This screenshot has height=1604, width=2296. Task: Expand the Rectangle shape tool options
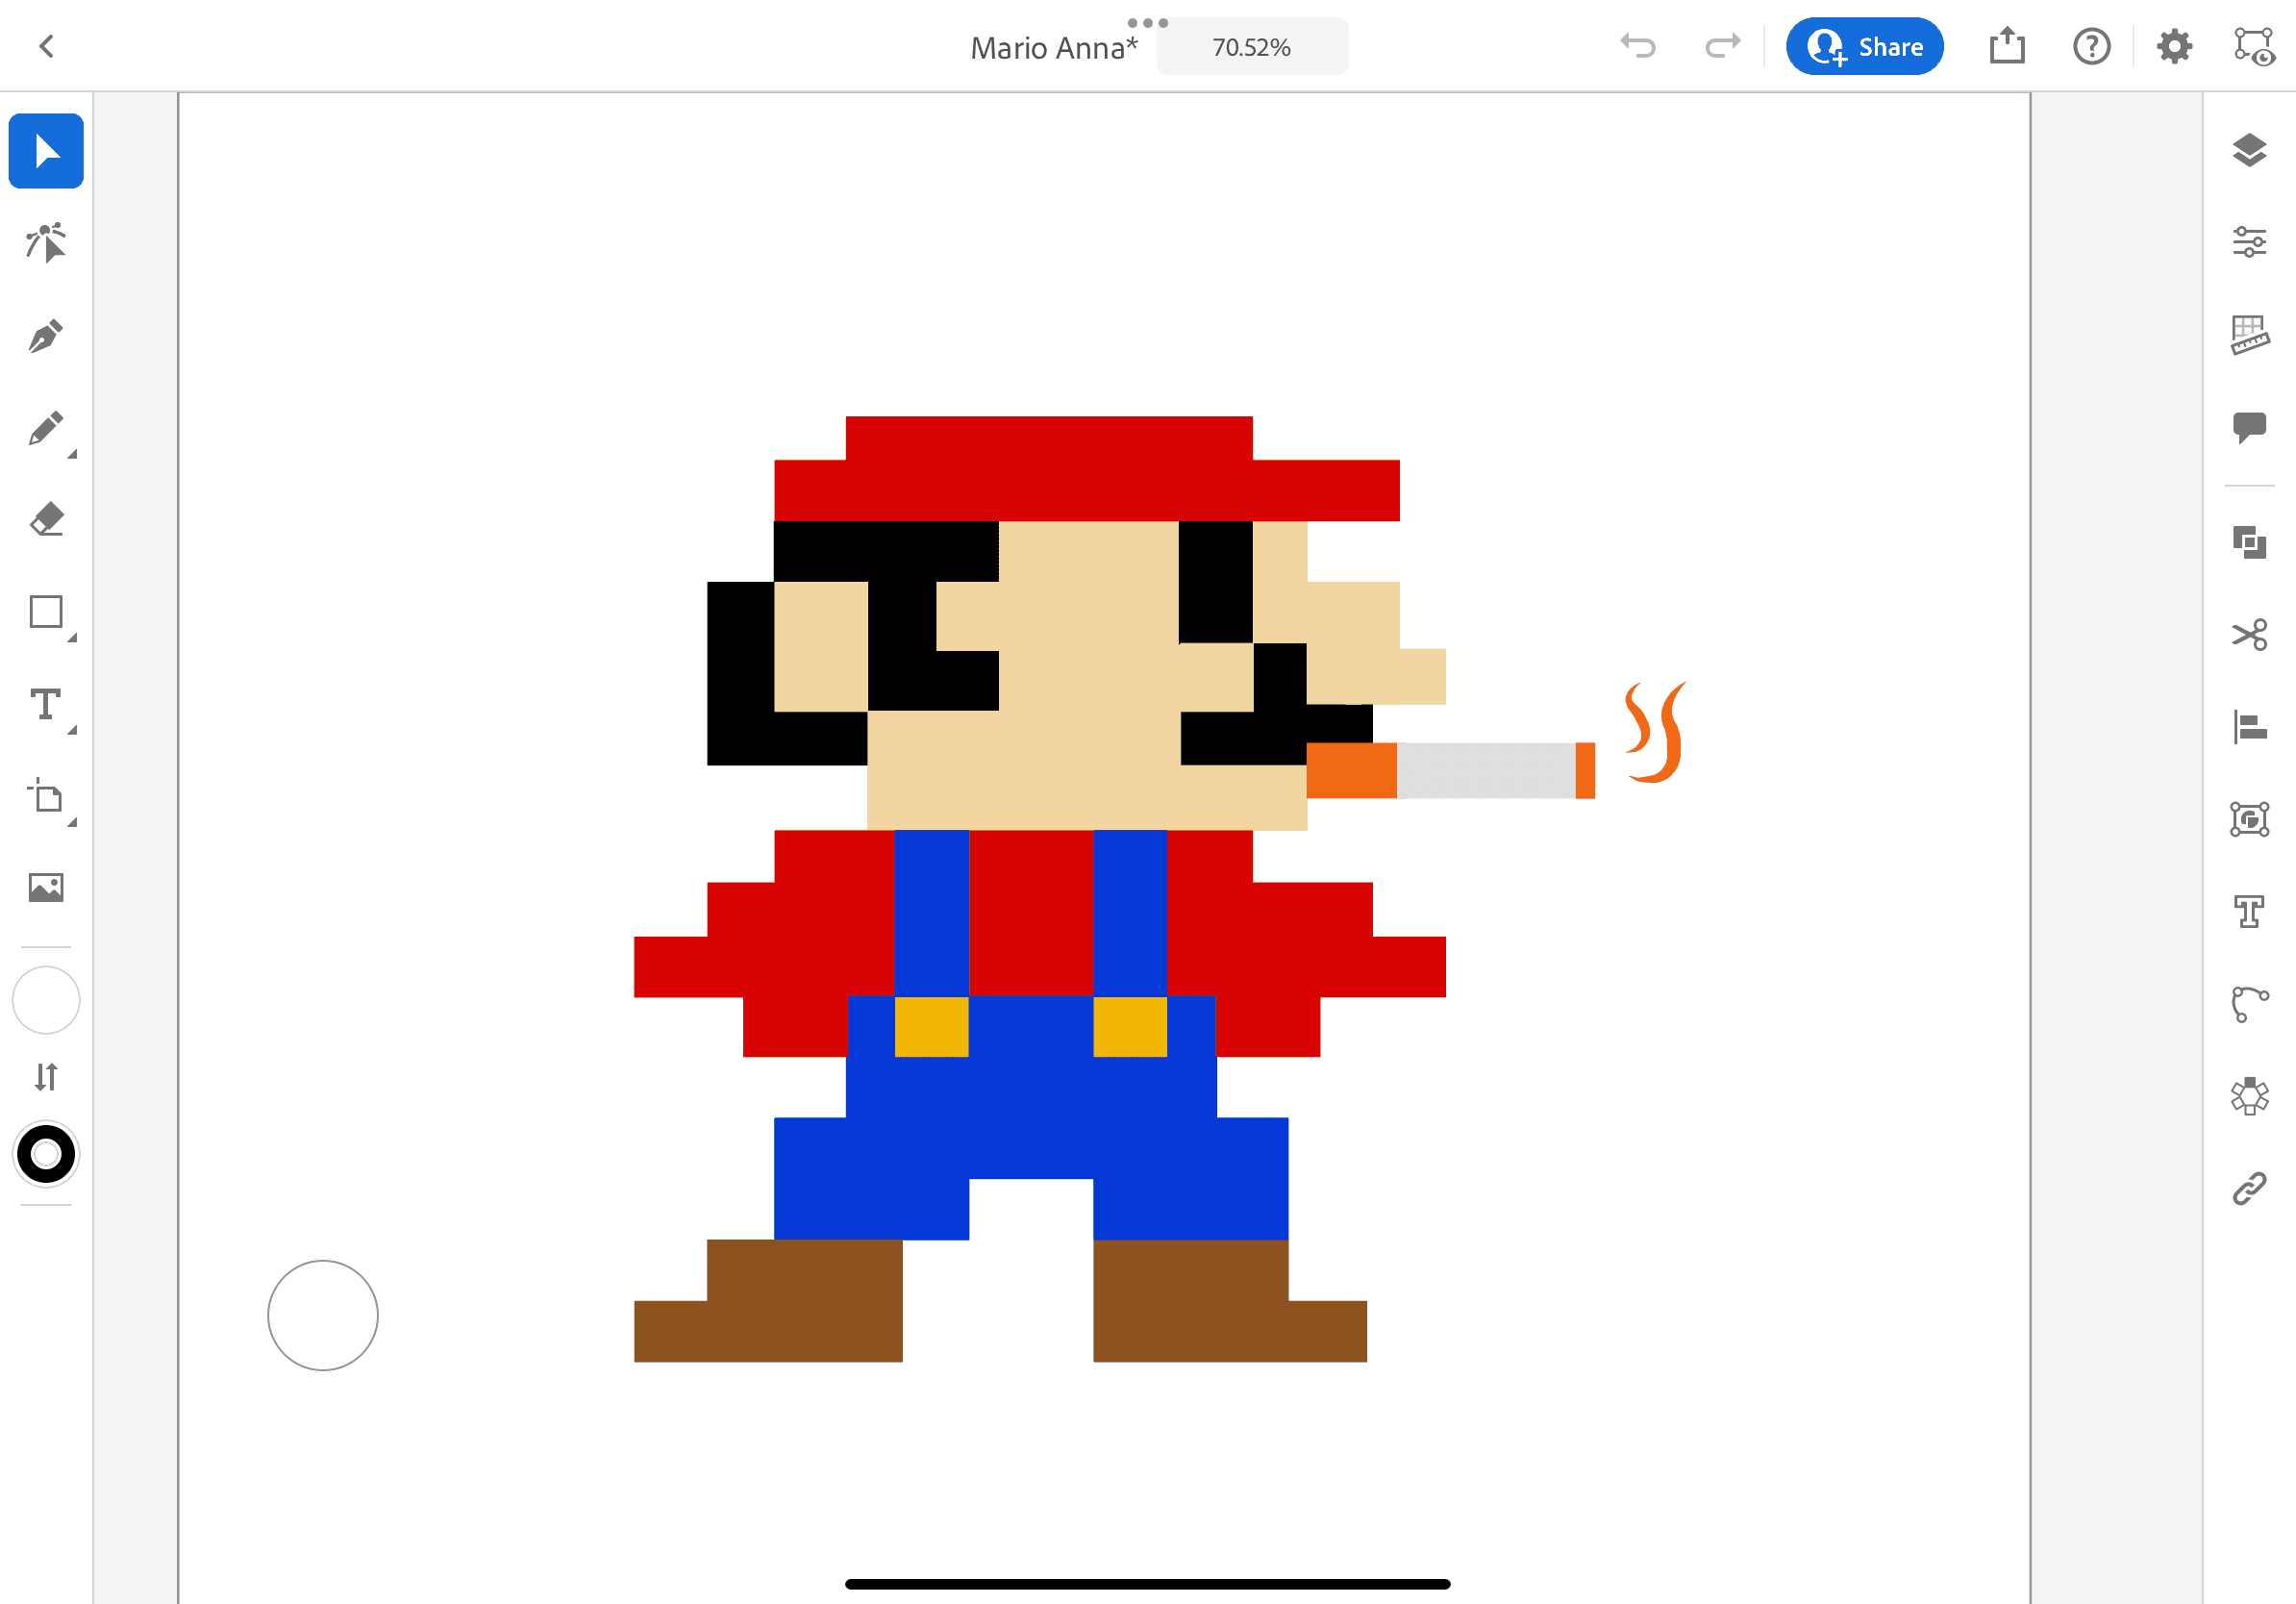(72, 638)
